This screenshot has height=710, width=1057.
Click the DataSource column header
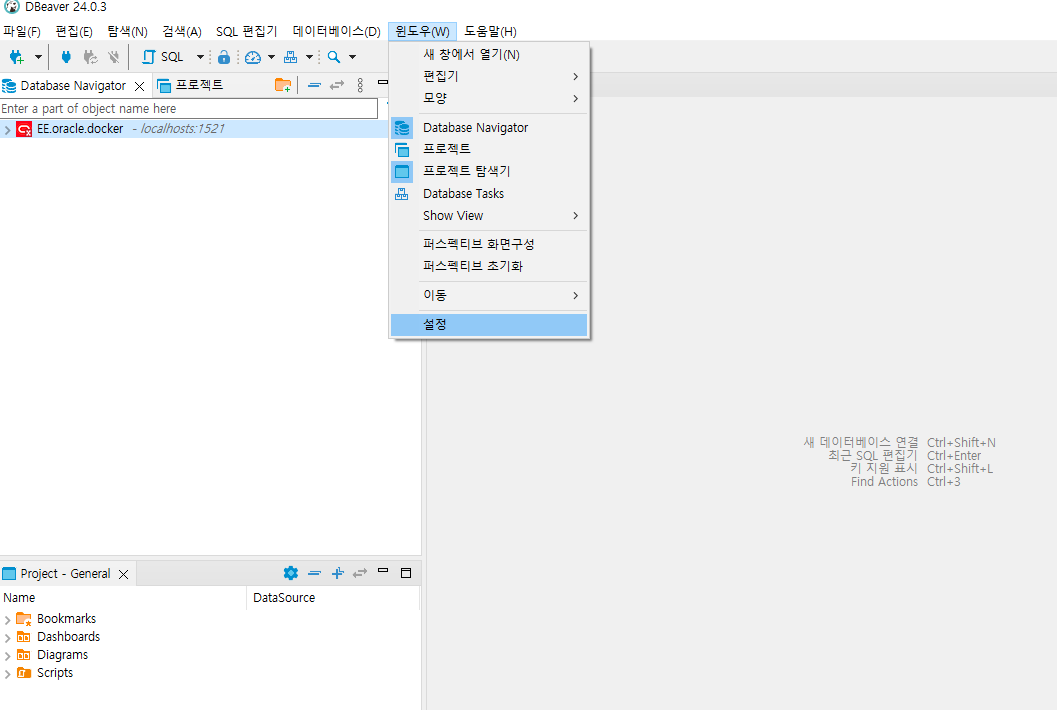point(333,598)
